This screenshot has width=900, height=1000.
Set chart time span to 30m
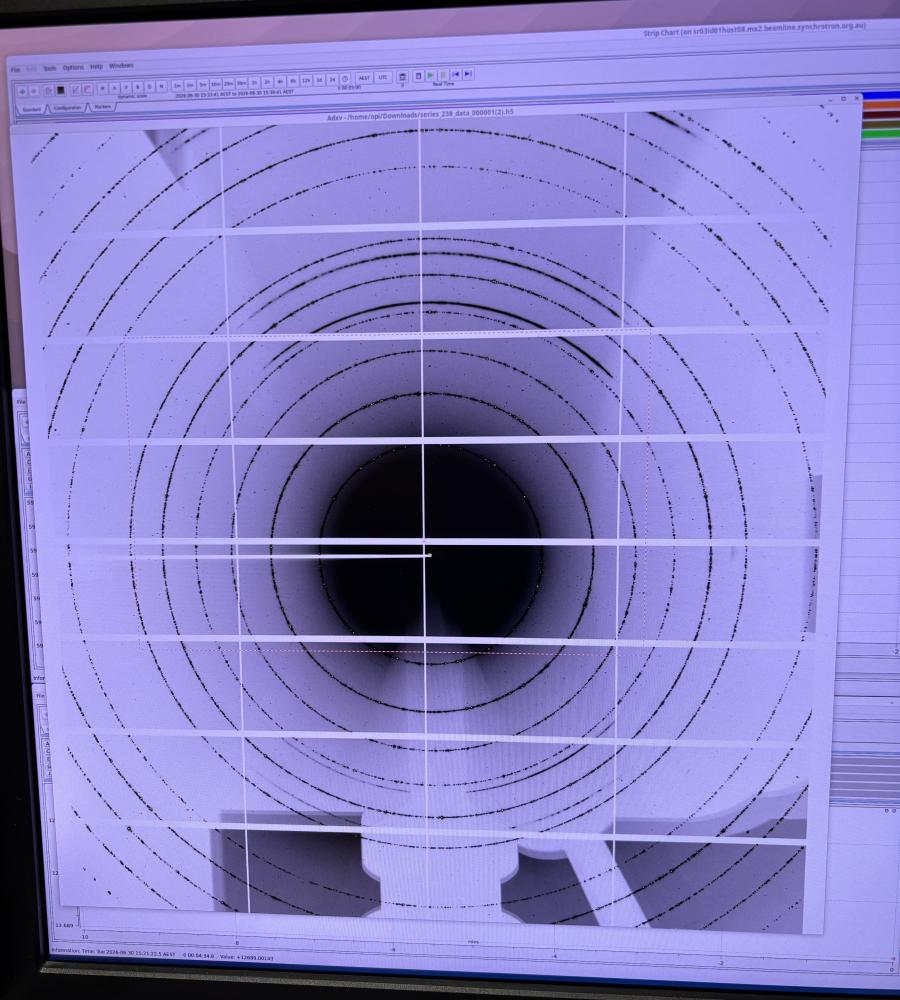(242, 83)
